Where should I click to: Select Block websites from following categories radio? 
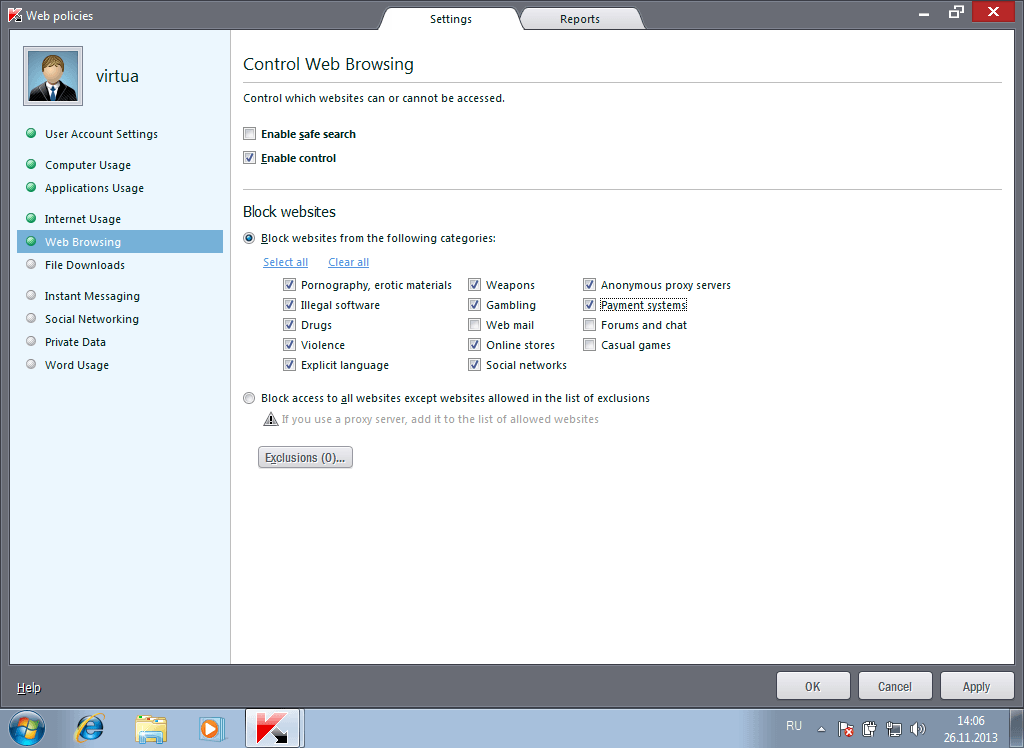click(x=249, y=238)
